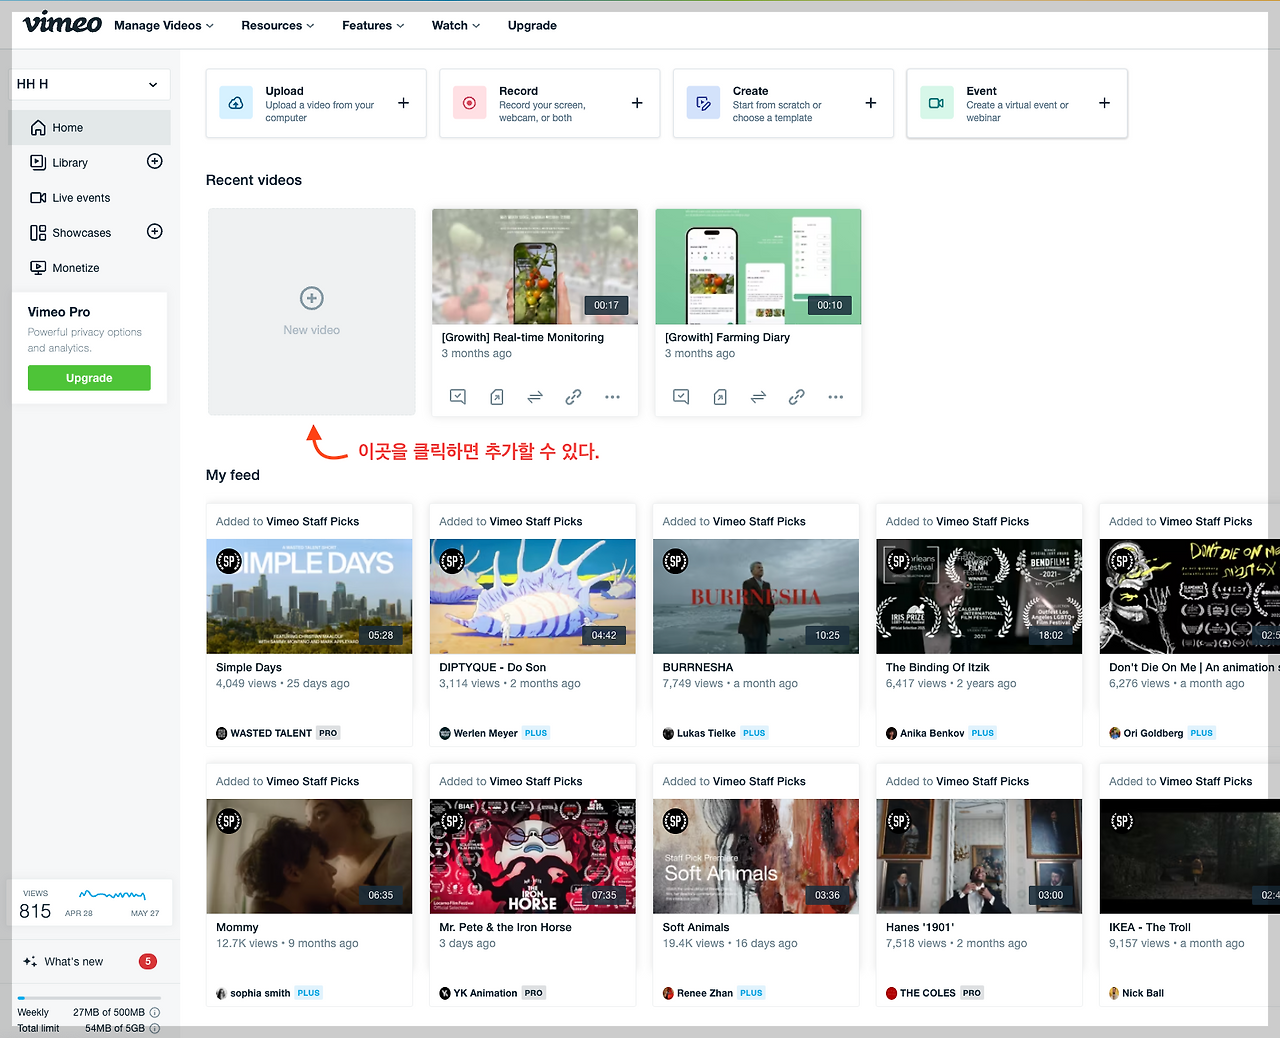Click the Event camera icon
The width and height of the screenshot is (1280, 1038).
(x=937, y=103)
